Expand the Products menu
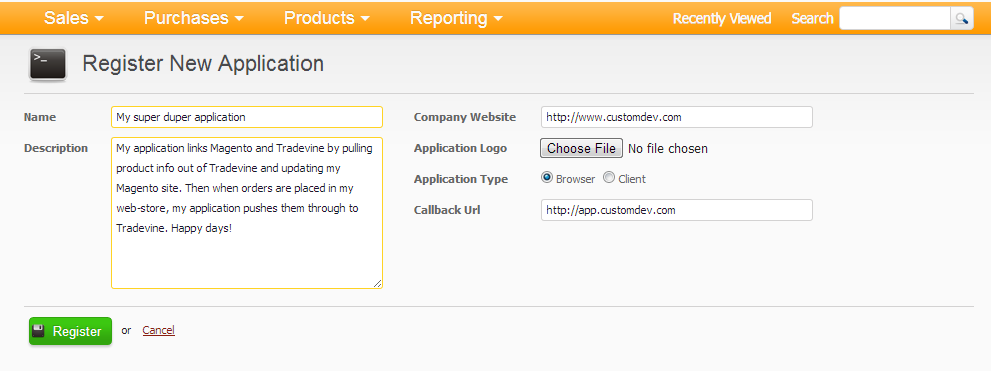991x371 pixels. point(327,18)
